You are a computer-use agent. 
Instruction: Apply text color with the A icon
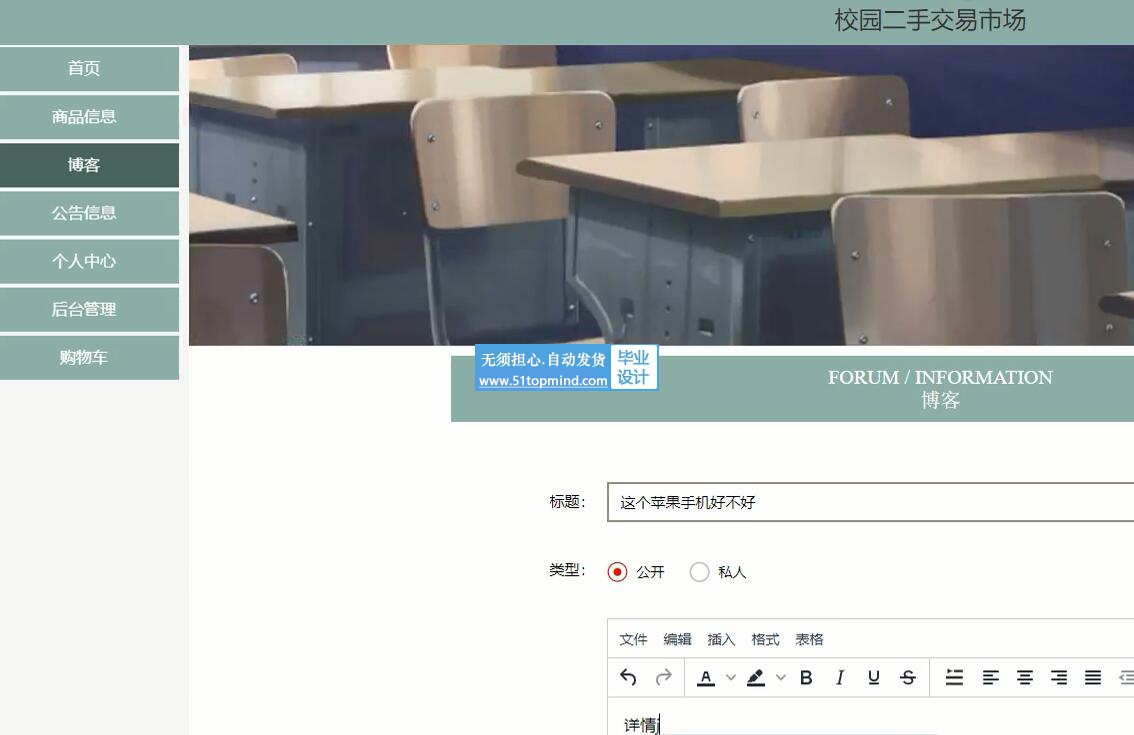point(706,677)
